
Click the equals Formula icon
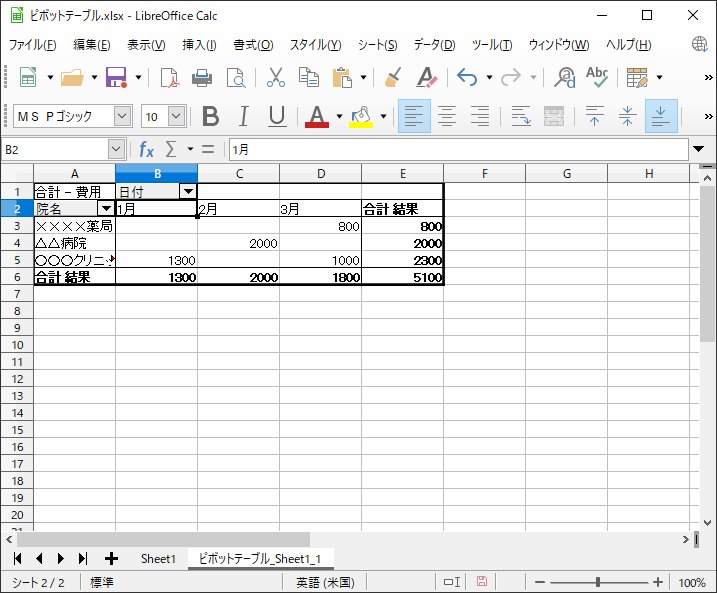click(x=208, y=149)
